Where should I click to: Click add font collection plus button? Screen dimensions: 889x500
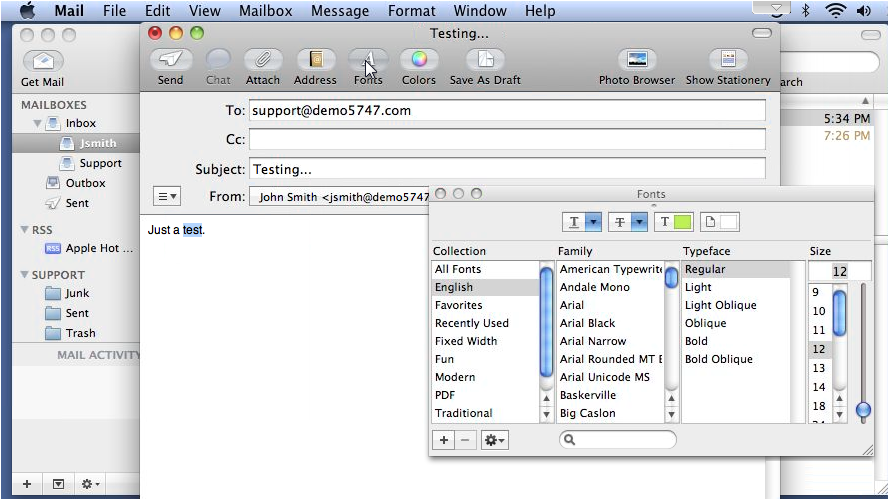(444, 440)
